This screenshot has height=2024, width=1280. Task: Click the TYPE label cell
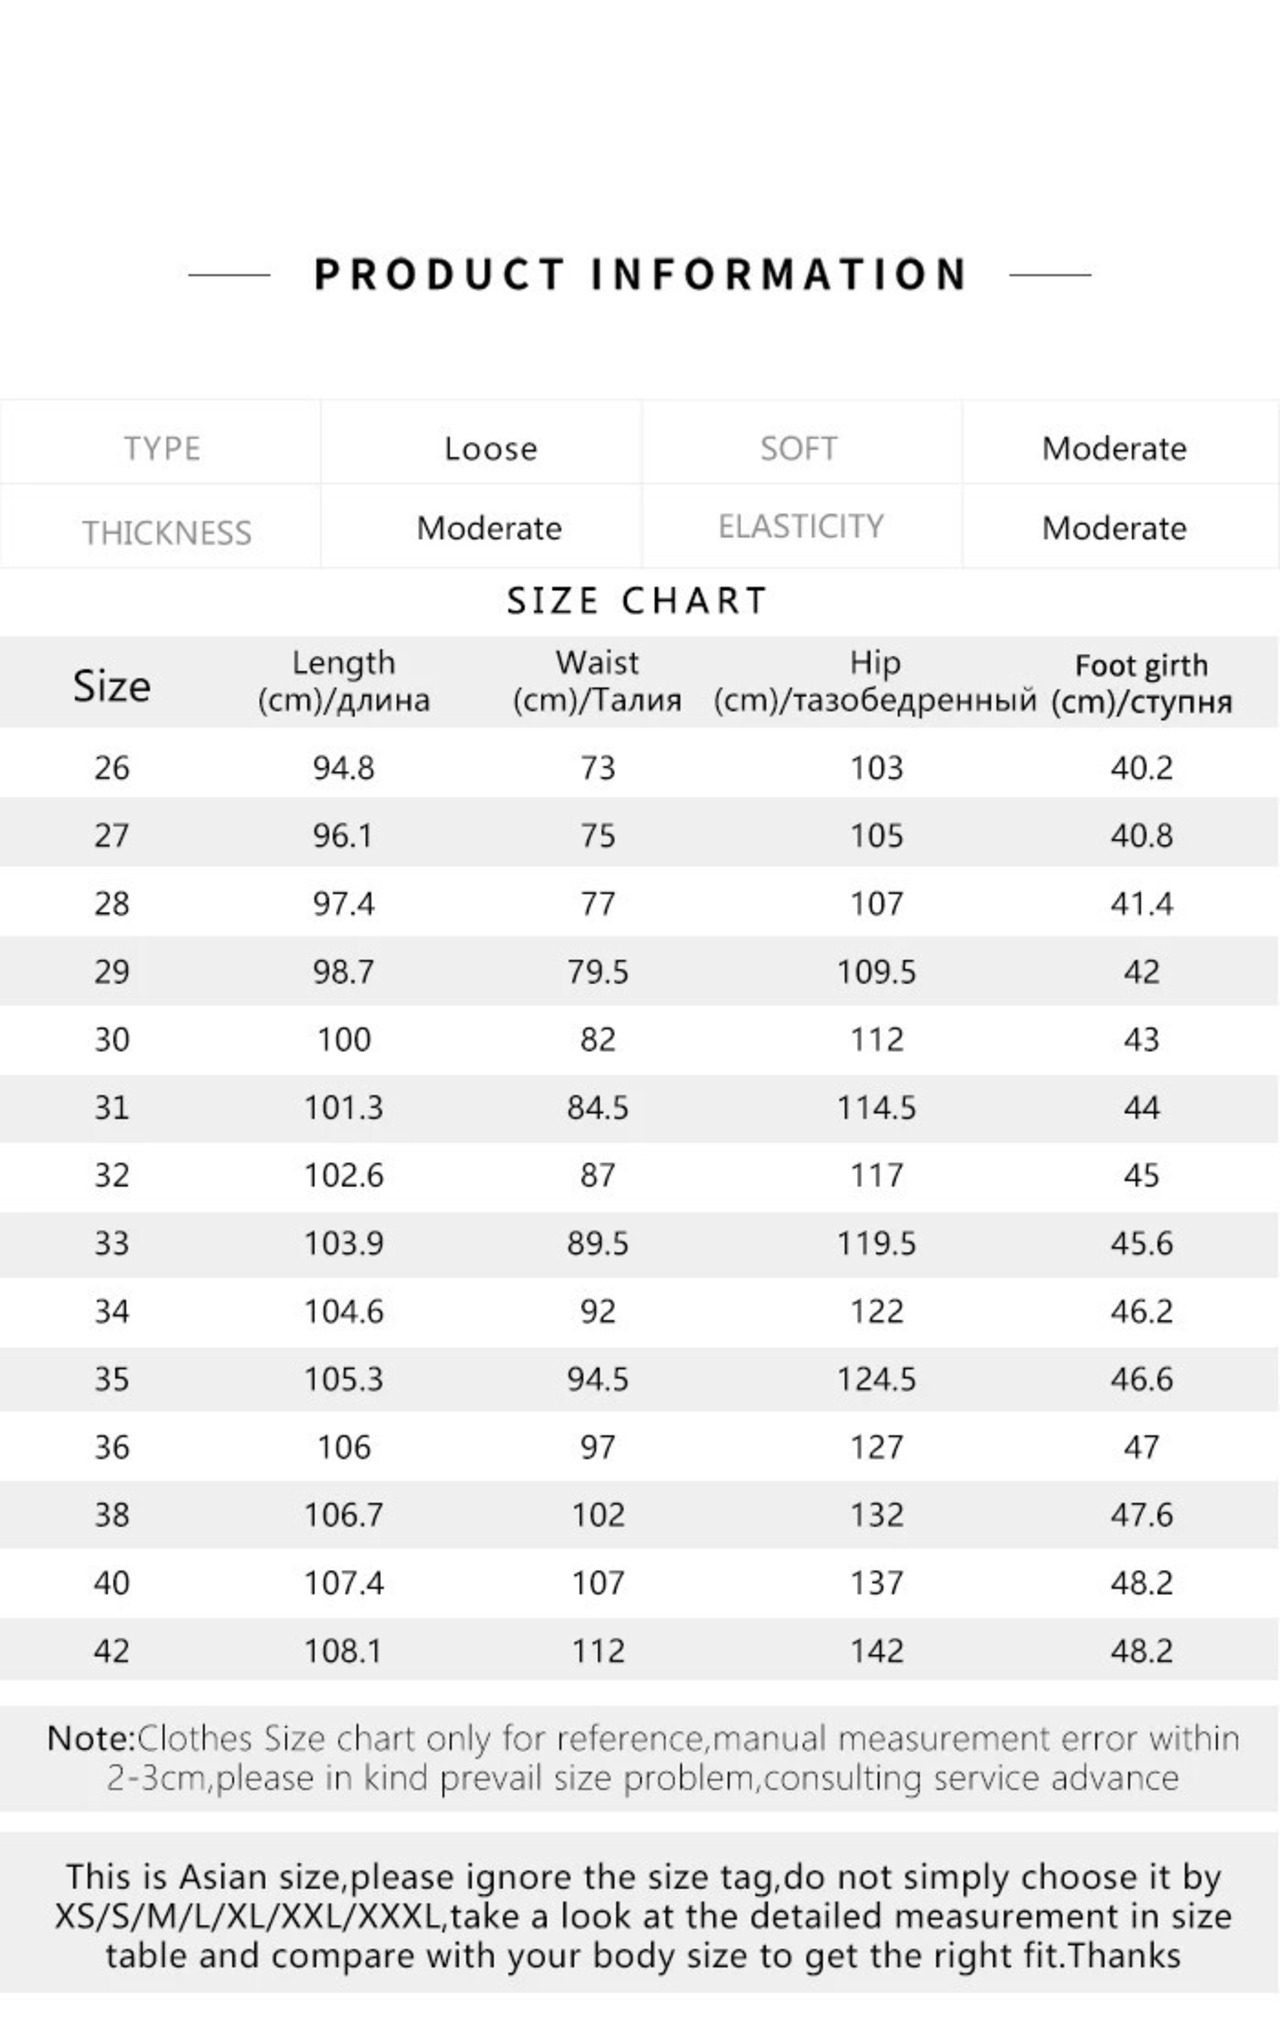click(x=161, y=443)
